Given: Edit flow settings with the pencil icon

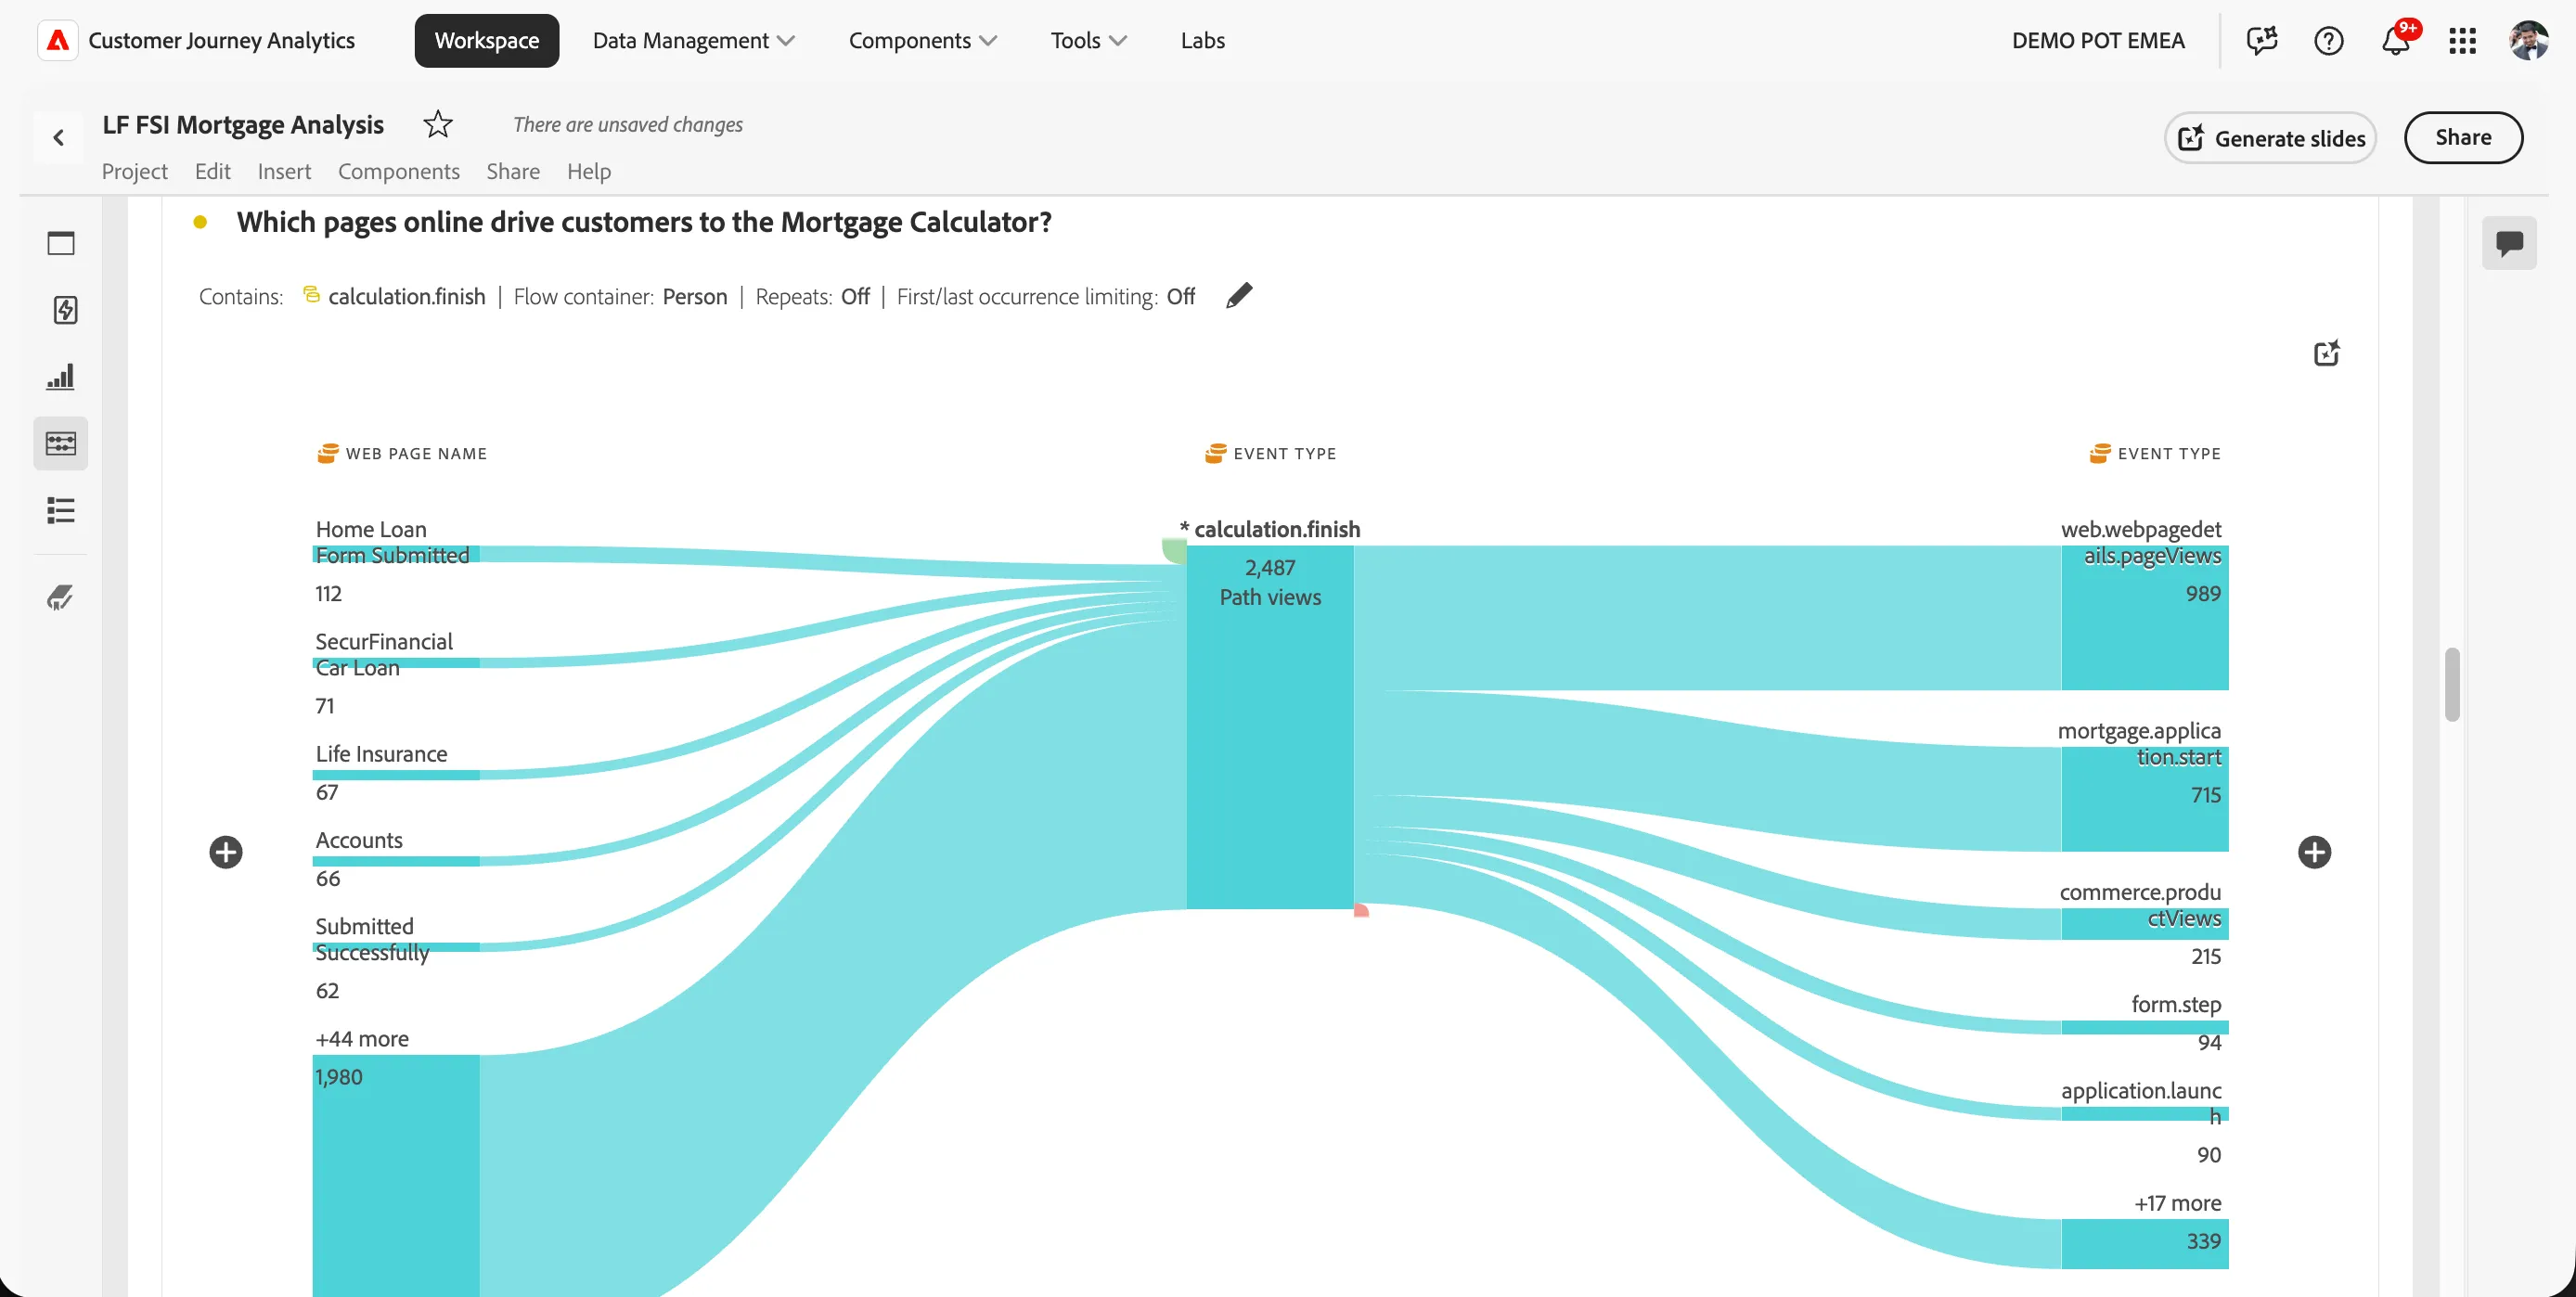Looking at the screenshot, I should (x=1238, y=296).
